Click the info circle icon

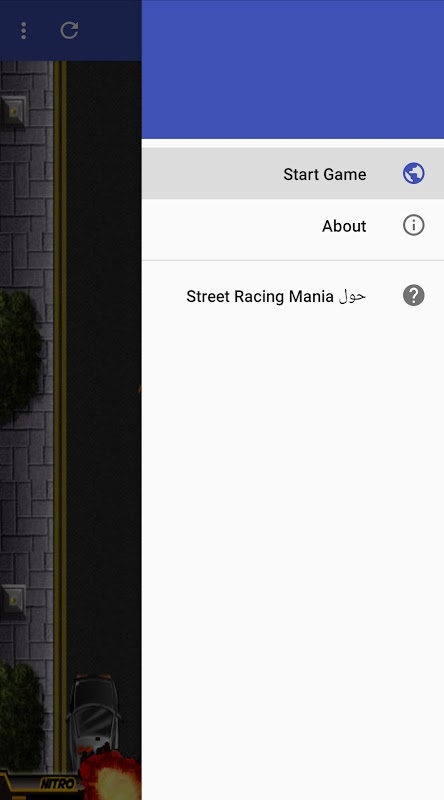tap(413, 225)
